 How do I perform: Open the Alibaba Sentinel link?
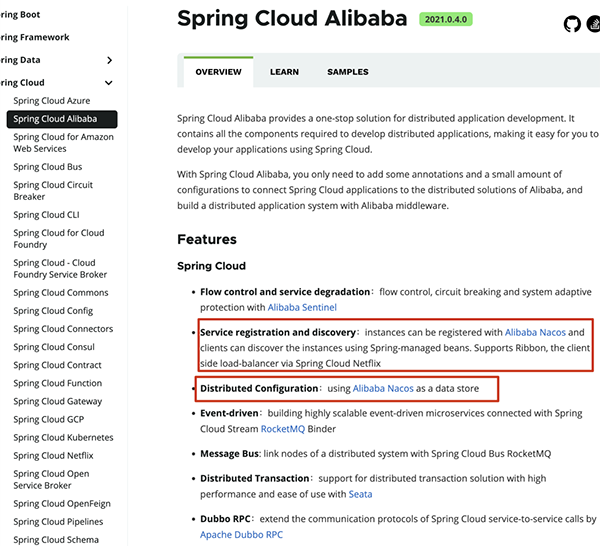click(302, 307)
